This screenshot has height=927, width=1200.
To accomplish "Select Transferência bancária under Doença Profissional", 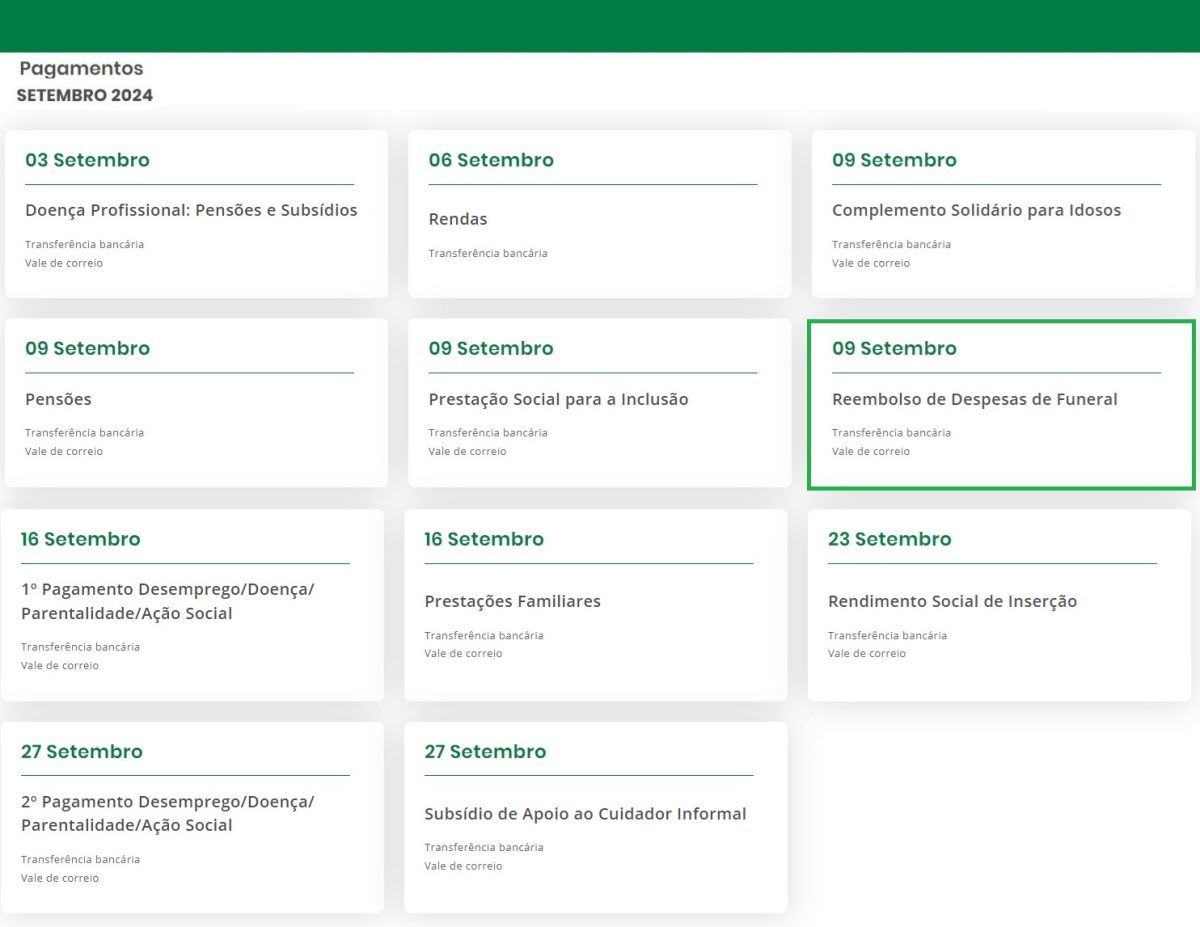I will point(84,244).
